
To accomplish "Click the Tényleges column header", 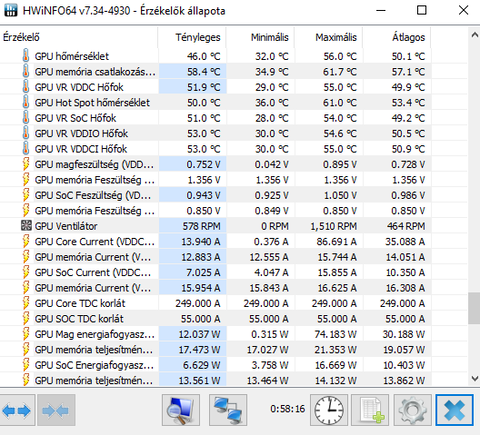I will point(192,37).
